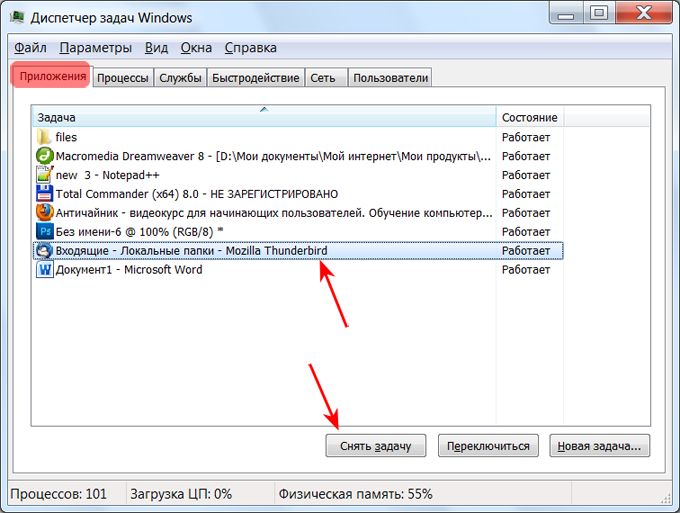Select the Firefox icon in task list

coord(44,213)
